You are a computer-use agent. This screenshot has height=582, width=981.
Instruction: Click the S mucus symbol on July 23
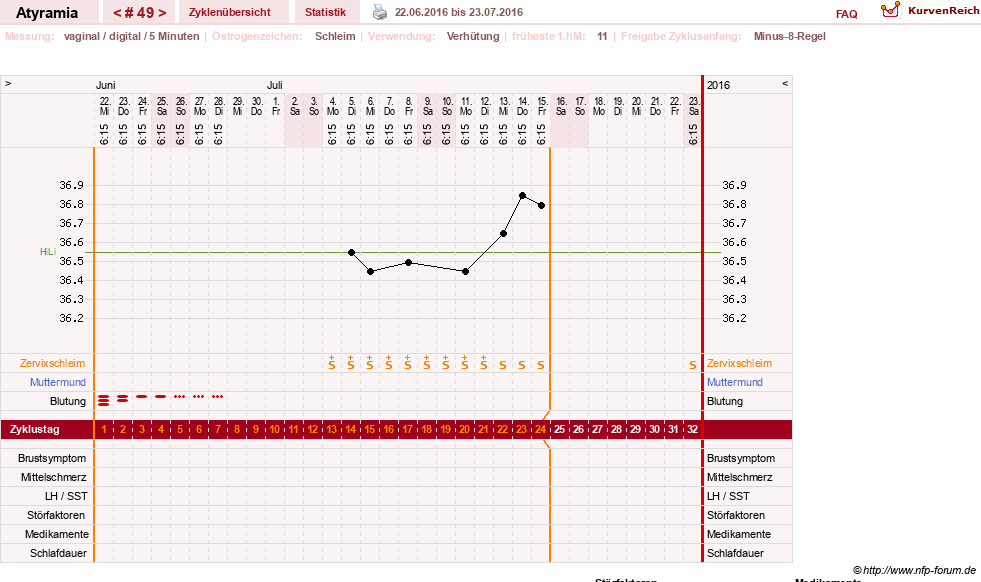[x=693, y=365]
